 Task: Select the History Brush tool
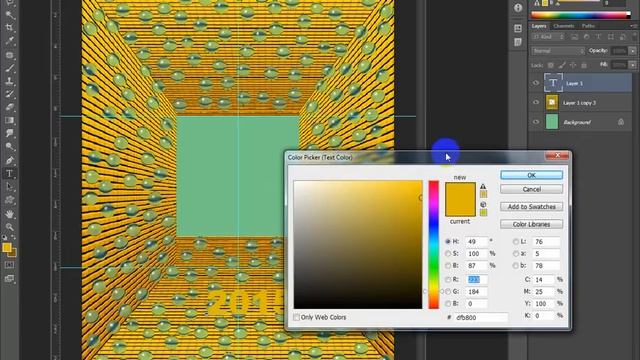9,94
